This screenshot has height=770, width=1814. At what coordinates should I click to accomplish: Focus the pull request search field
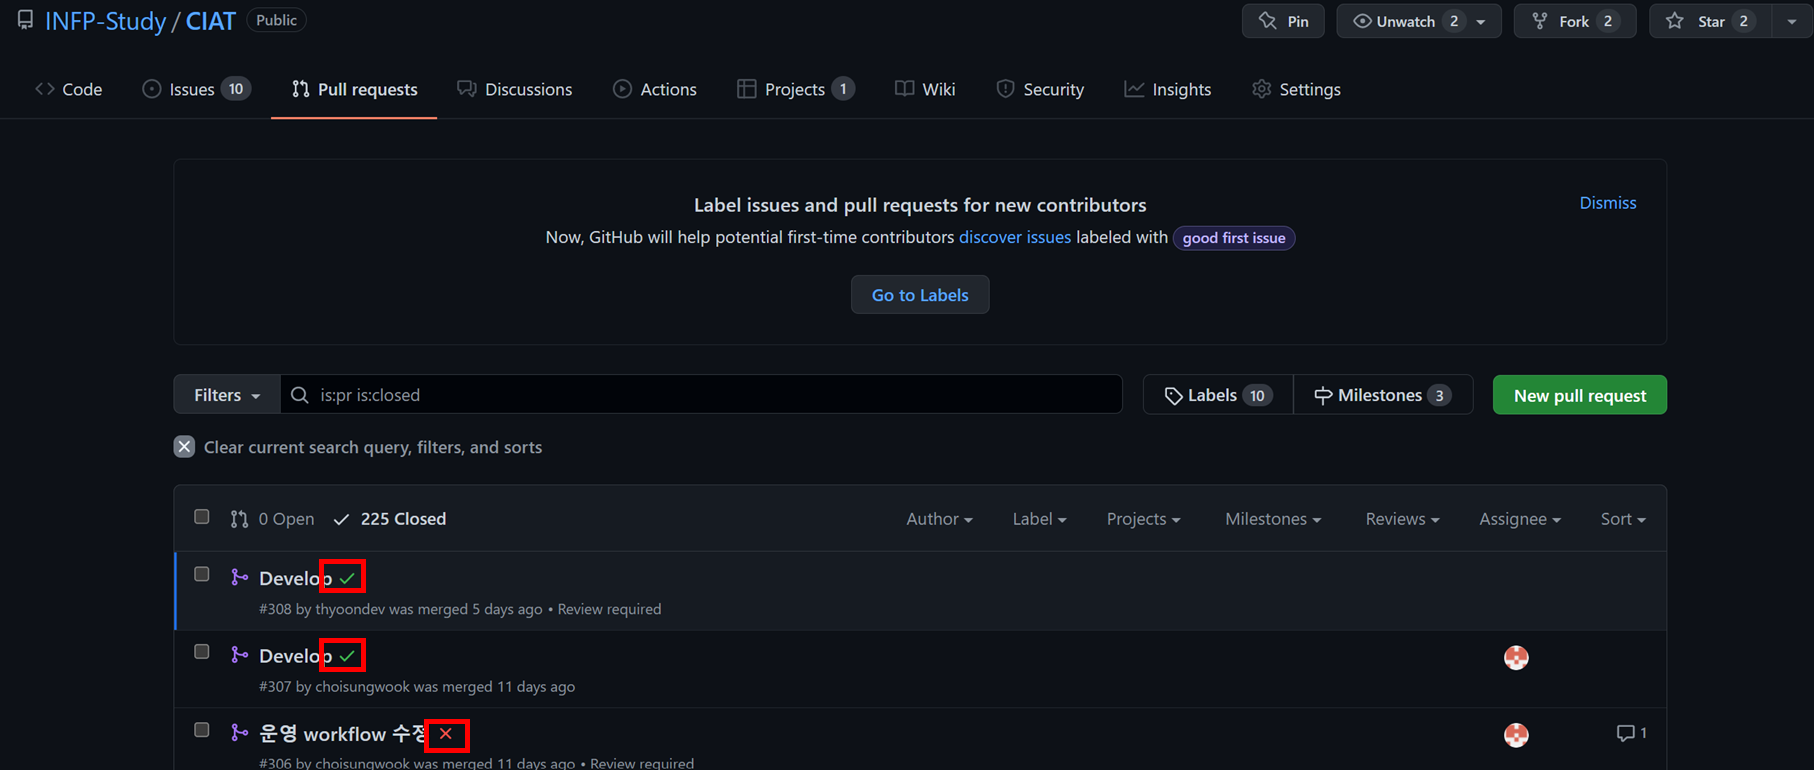pyautogui.click(x=701, y=395)
